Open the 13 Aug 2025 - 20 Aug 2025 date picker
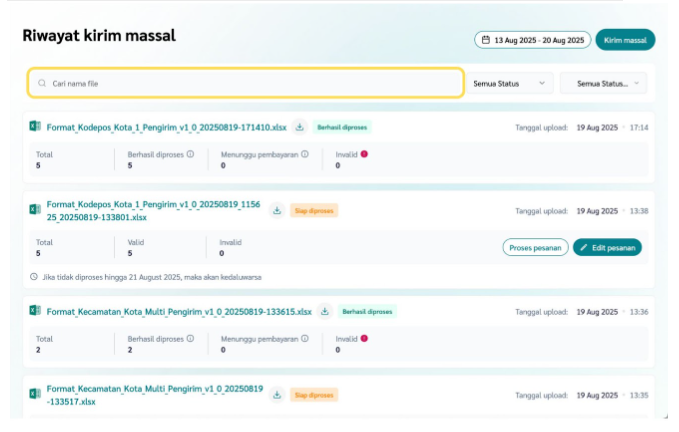This screenshot has height=432, width=679. [x=532, y=41]
